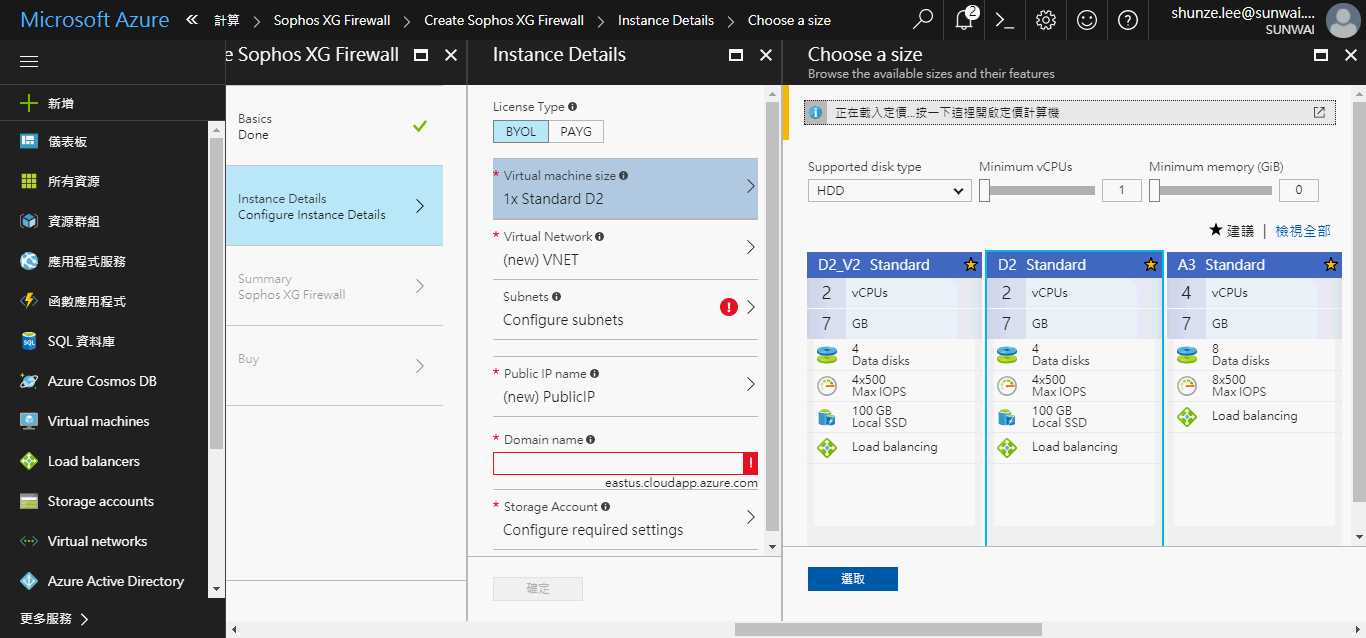The height and width of the screenshot is (638, 1366).
Task: Expand Subnets Configure subnets setting
Action: [x=625, y=309]
